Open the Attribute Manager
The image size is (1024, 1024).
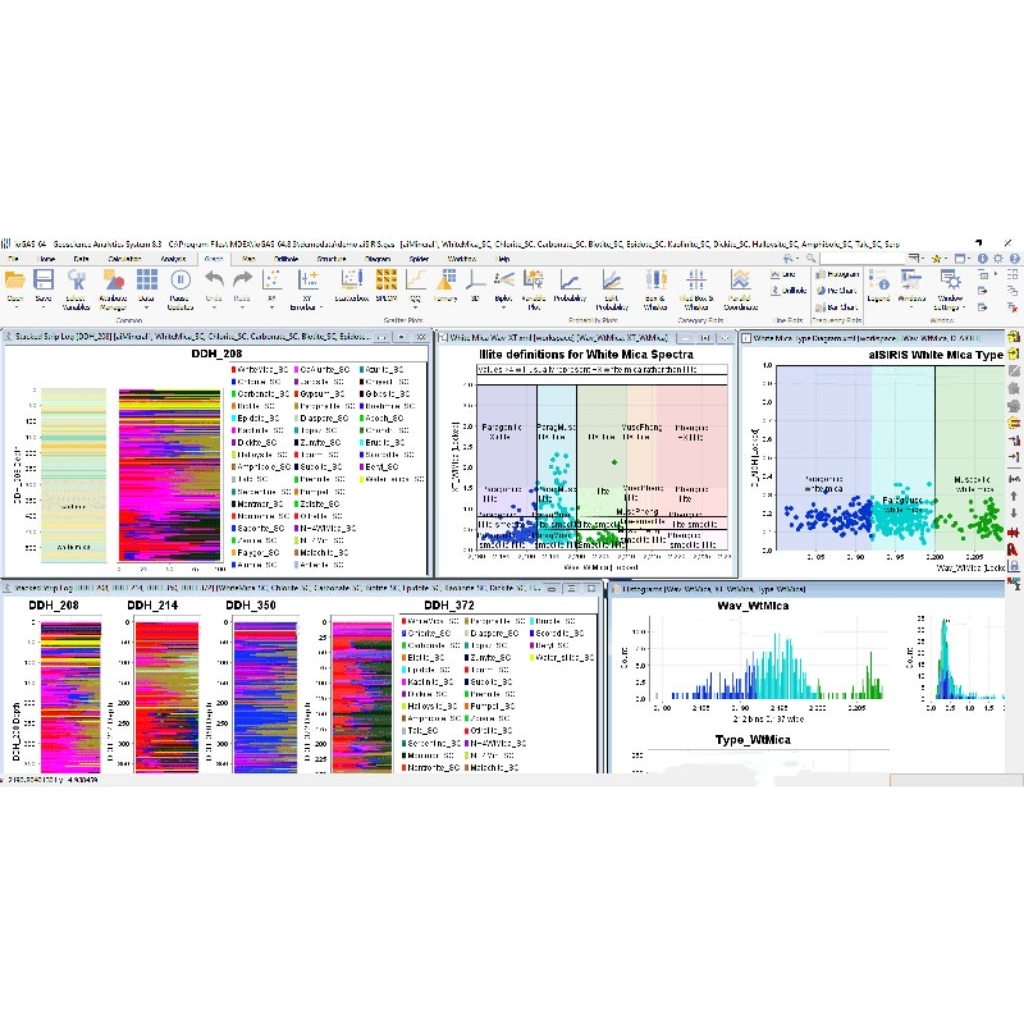[x=113, y=288]
